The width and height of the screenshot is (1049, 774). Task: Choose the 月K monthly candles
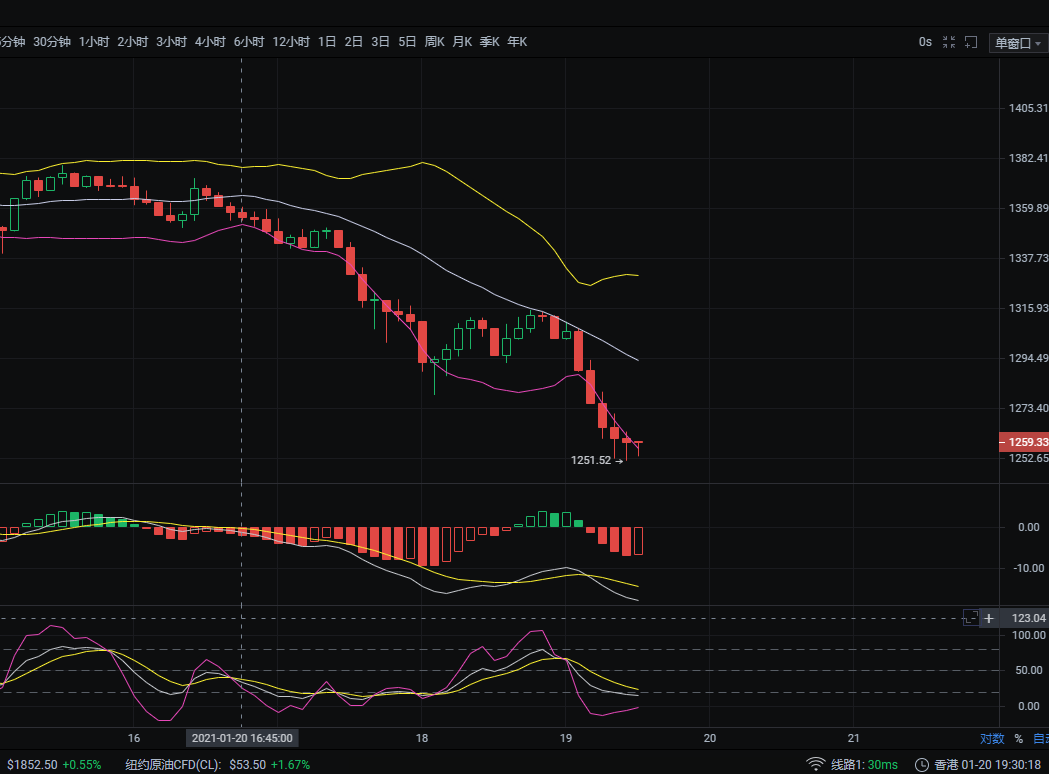point(462,41)
